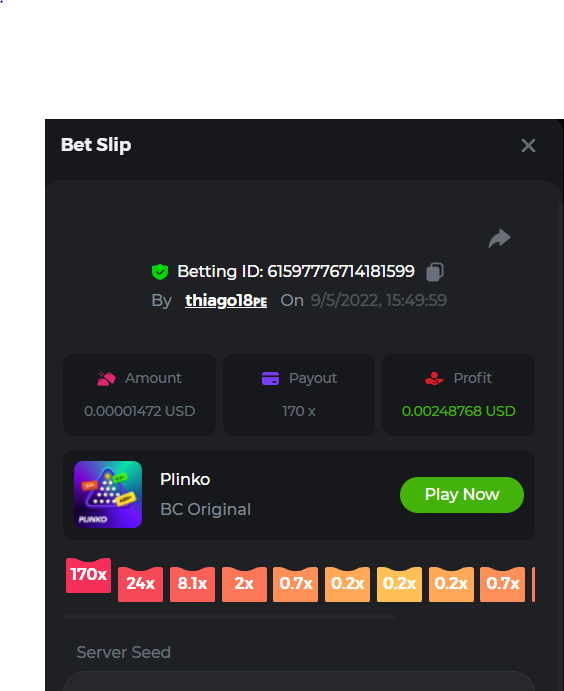564x691 pixels.
Task: Copy the Betting ID with copy icon
Action: coord(435,272)
